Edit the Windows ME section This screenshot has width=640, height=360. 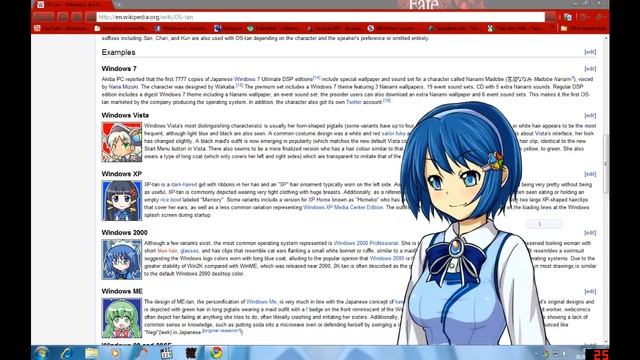click(x=590, y=291)
